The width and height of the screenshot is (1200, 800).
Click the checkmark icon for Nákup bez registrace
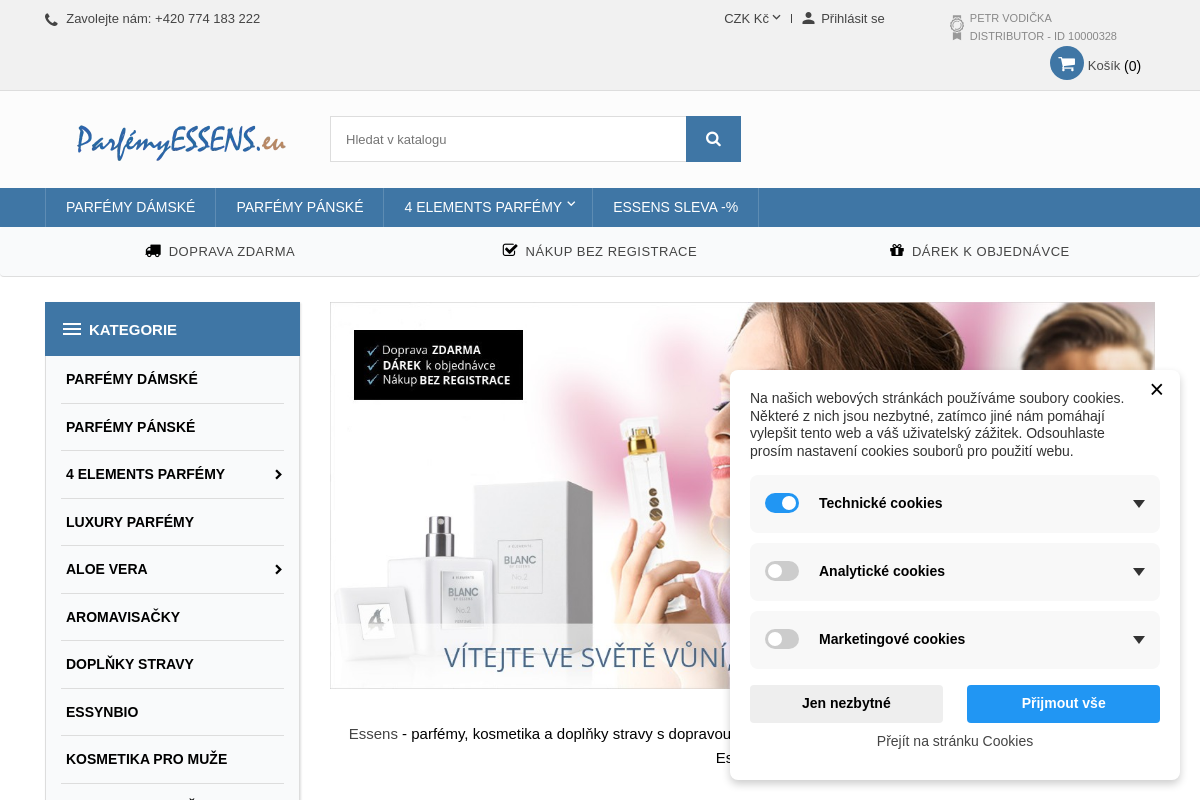click(510, 250)
